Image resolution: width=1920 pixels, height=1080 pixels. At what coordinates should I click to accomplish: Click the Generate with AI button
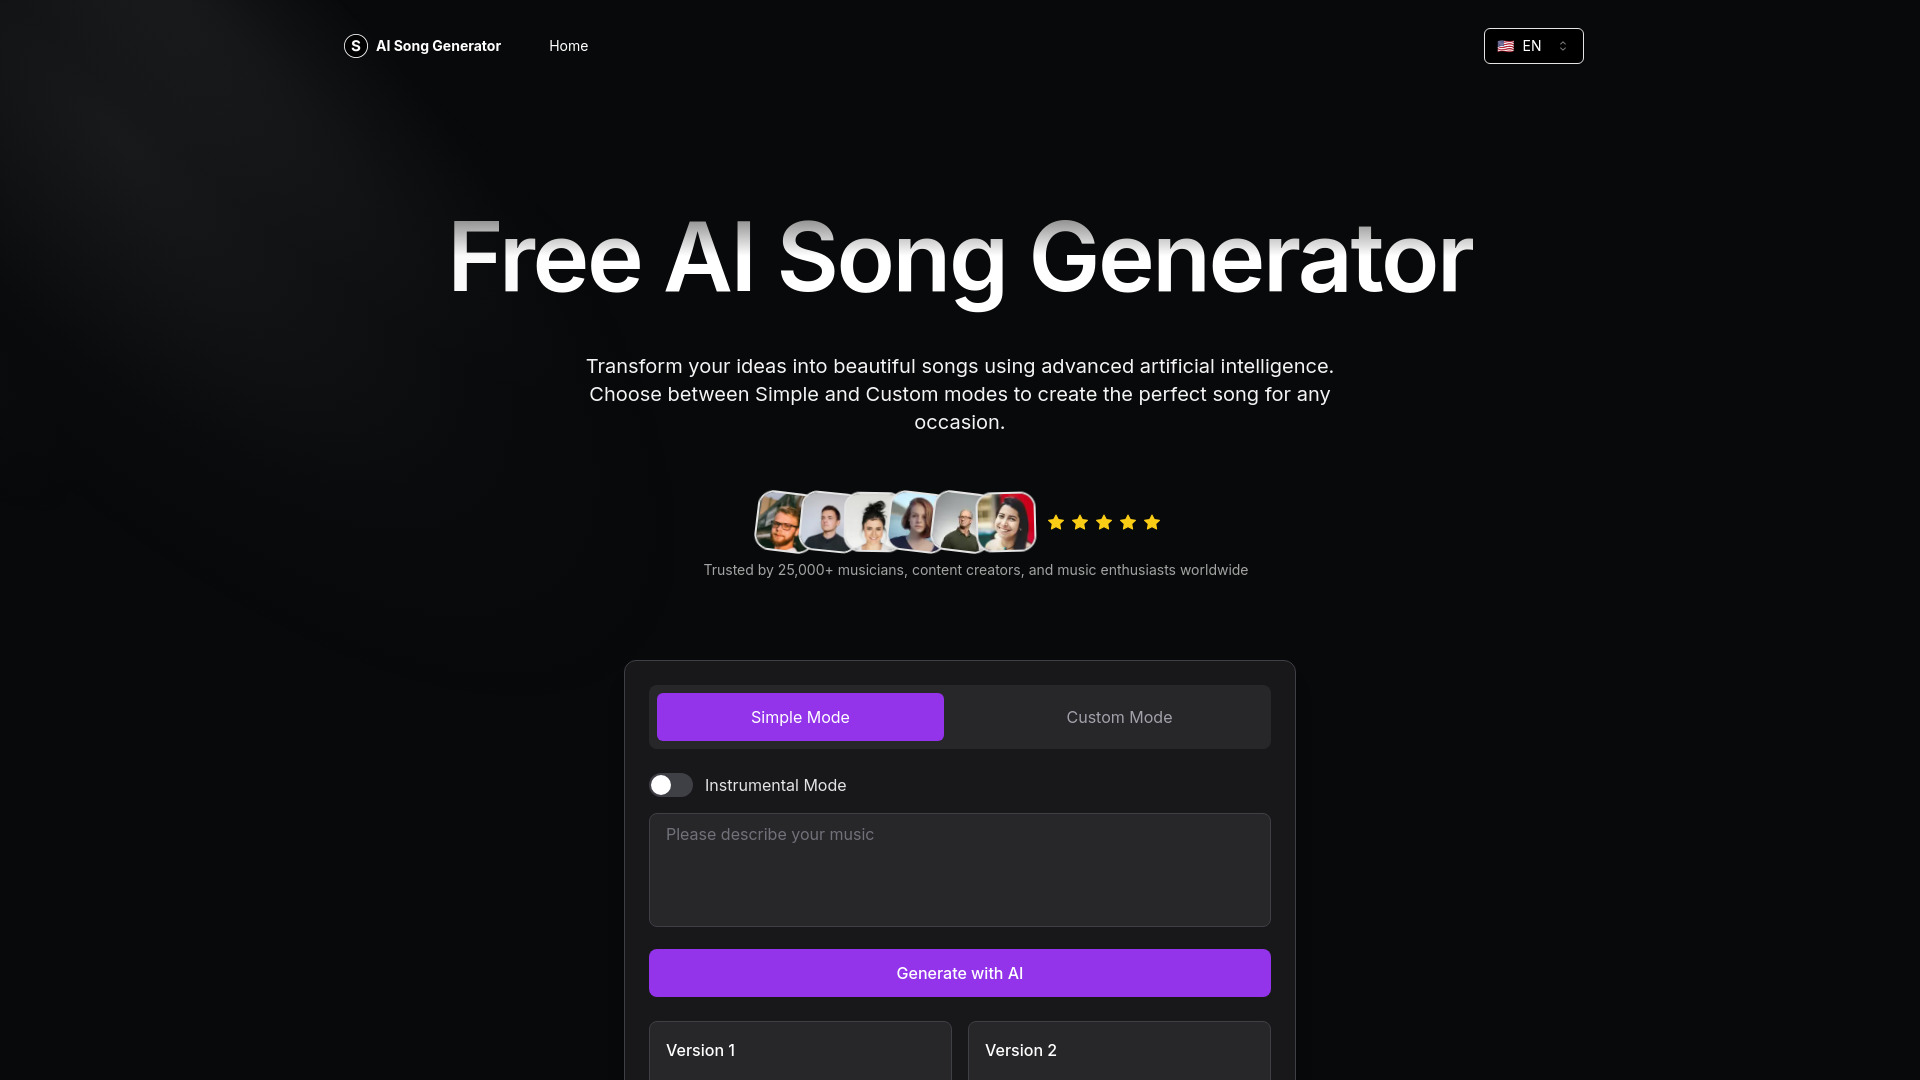pyautogui.click(x=960, y=973)
